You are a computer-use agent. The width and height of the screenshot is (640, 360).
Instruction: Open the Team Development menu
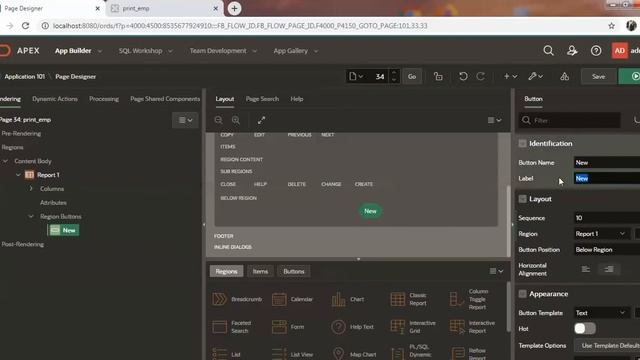point(223,51)
